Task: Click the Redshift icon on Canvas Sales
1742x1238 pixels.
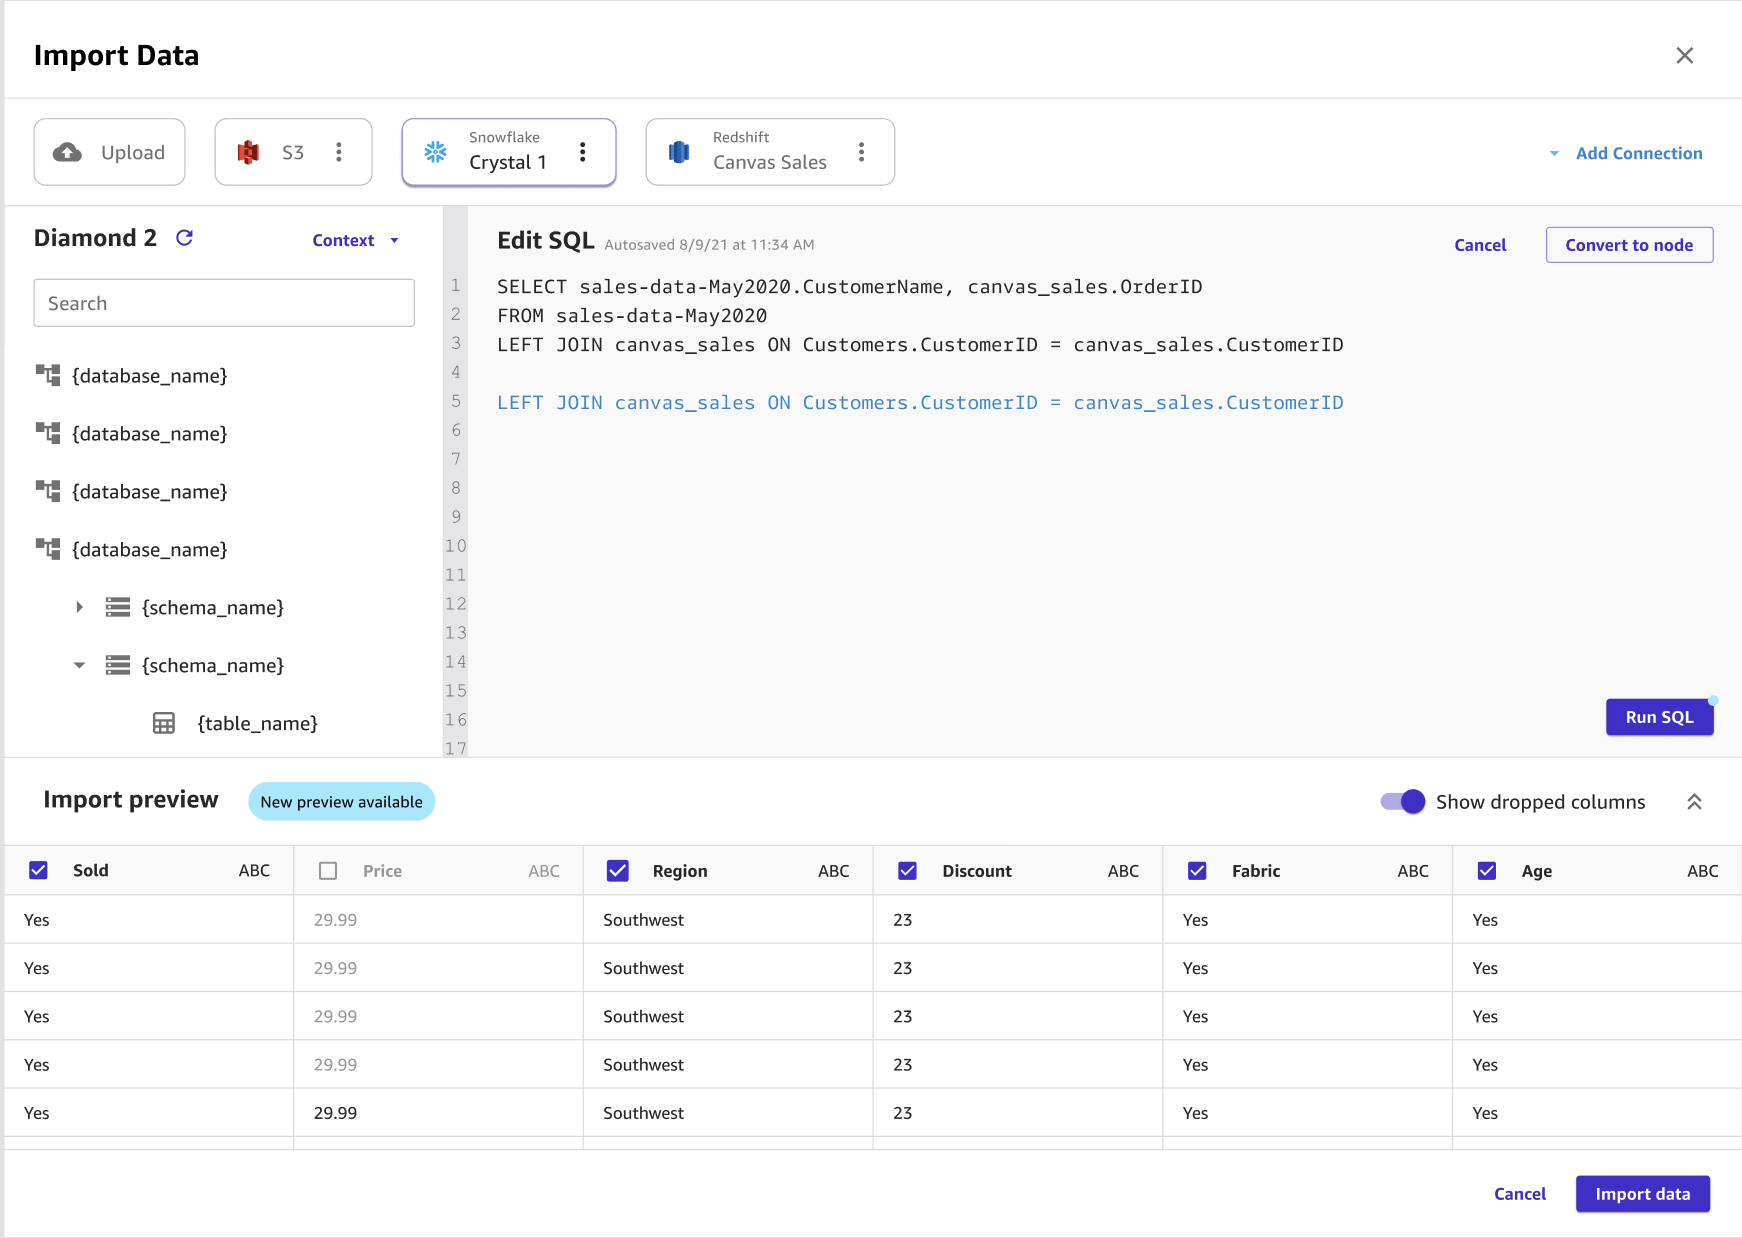Action: click(679, 151)
